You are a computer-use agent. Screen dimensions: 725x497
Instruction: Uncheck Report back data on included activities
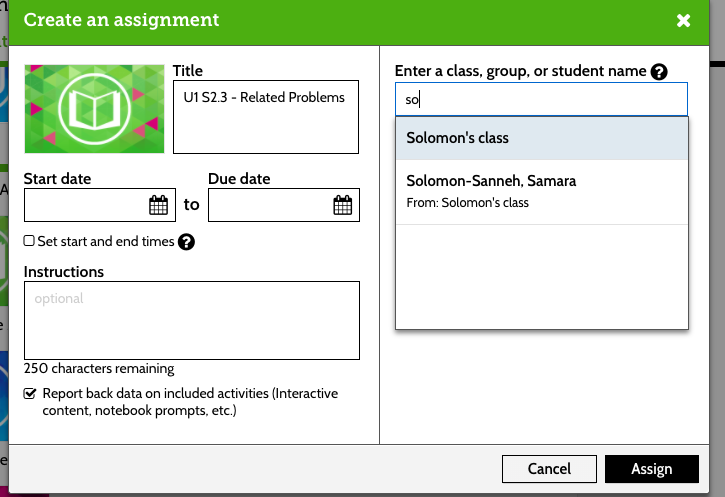tap(30, 393)
